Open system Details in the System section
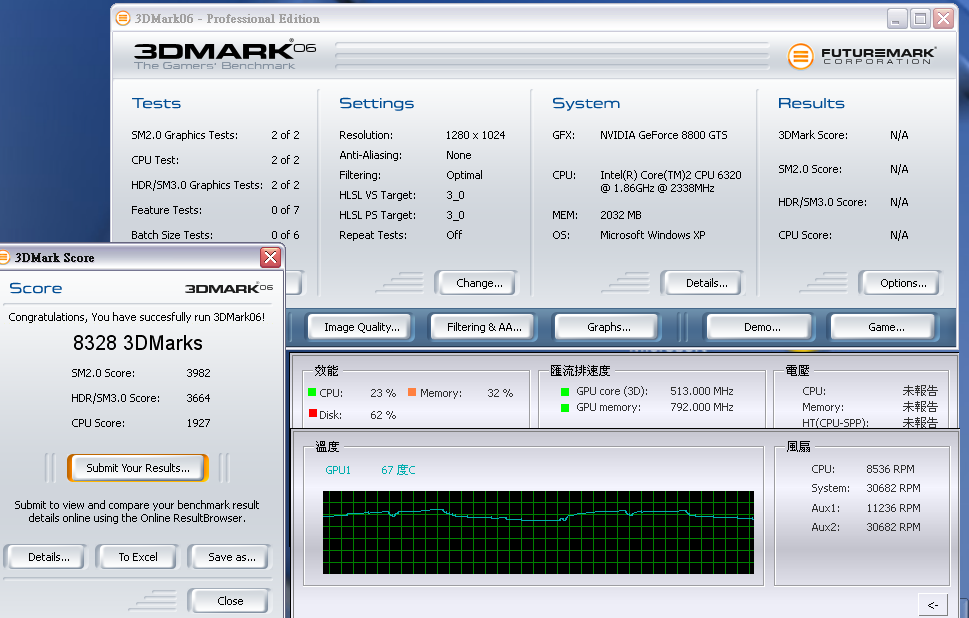969x618 pixels. (x=706, y=283)
